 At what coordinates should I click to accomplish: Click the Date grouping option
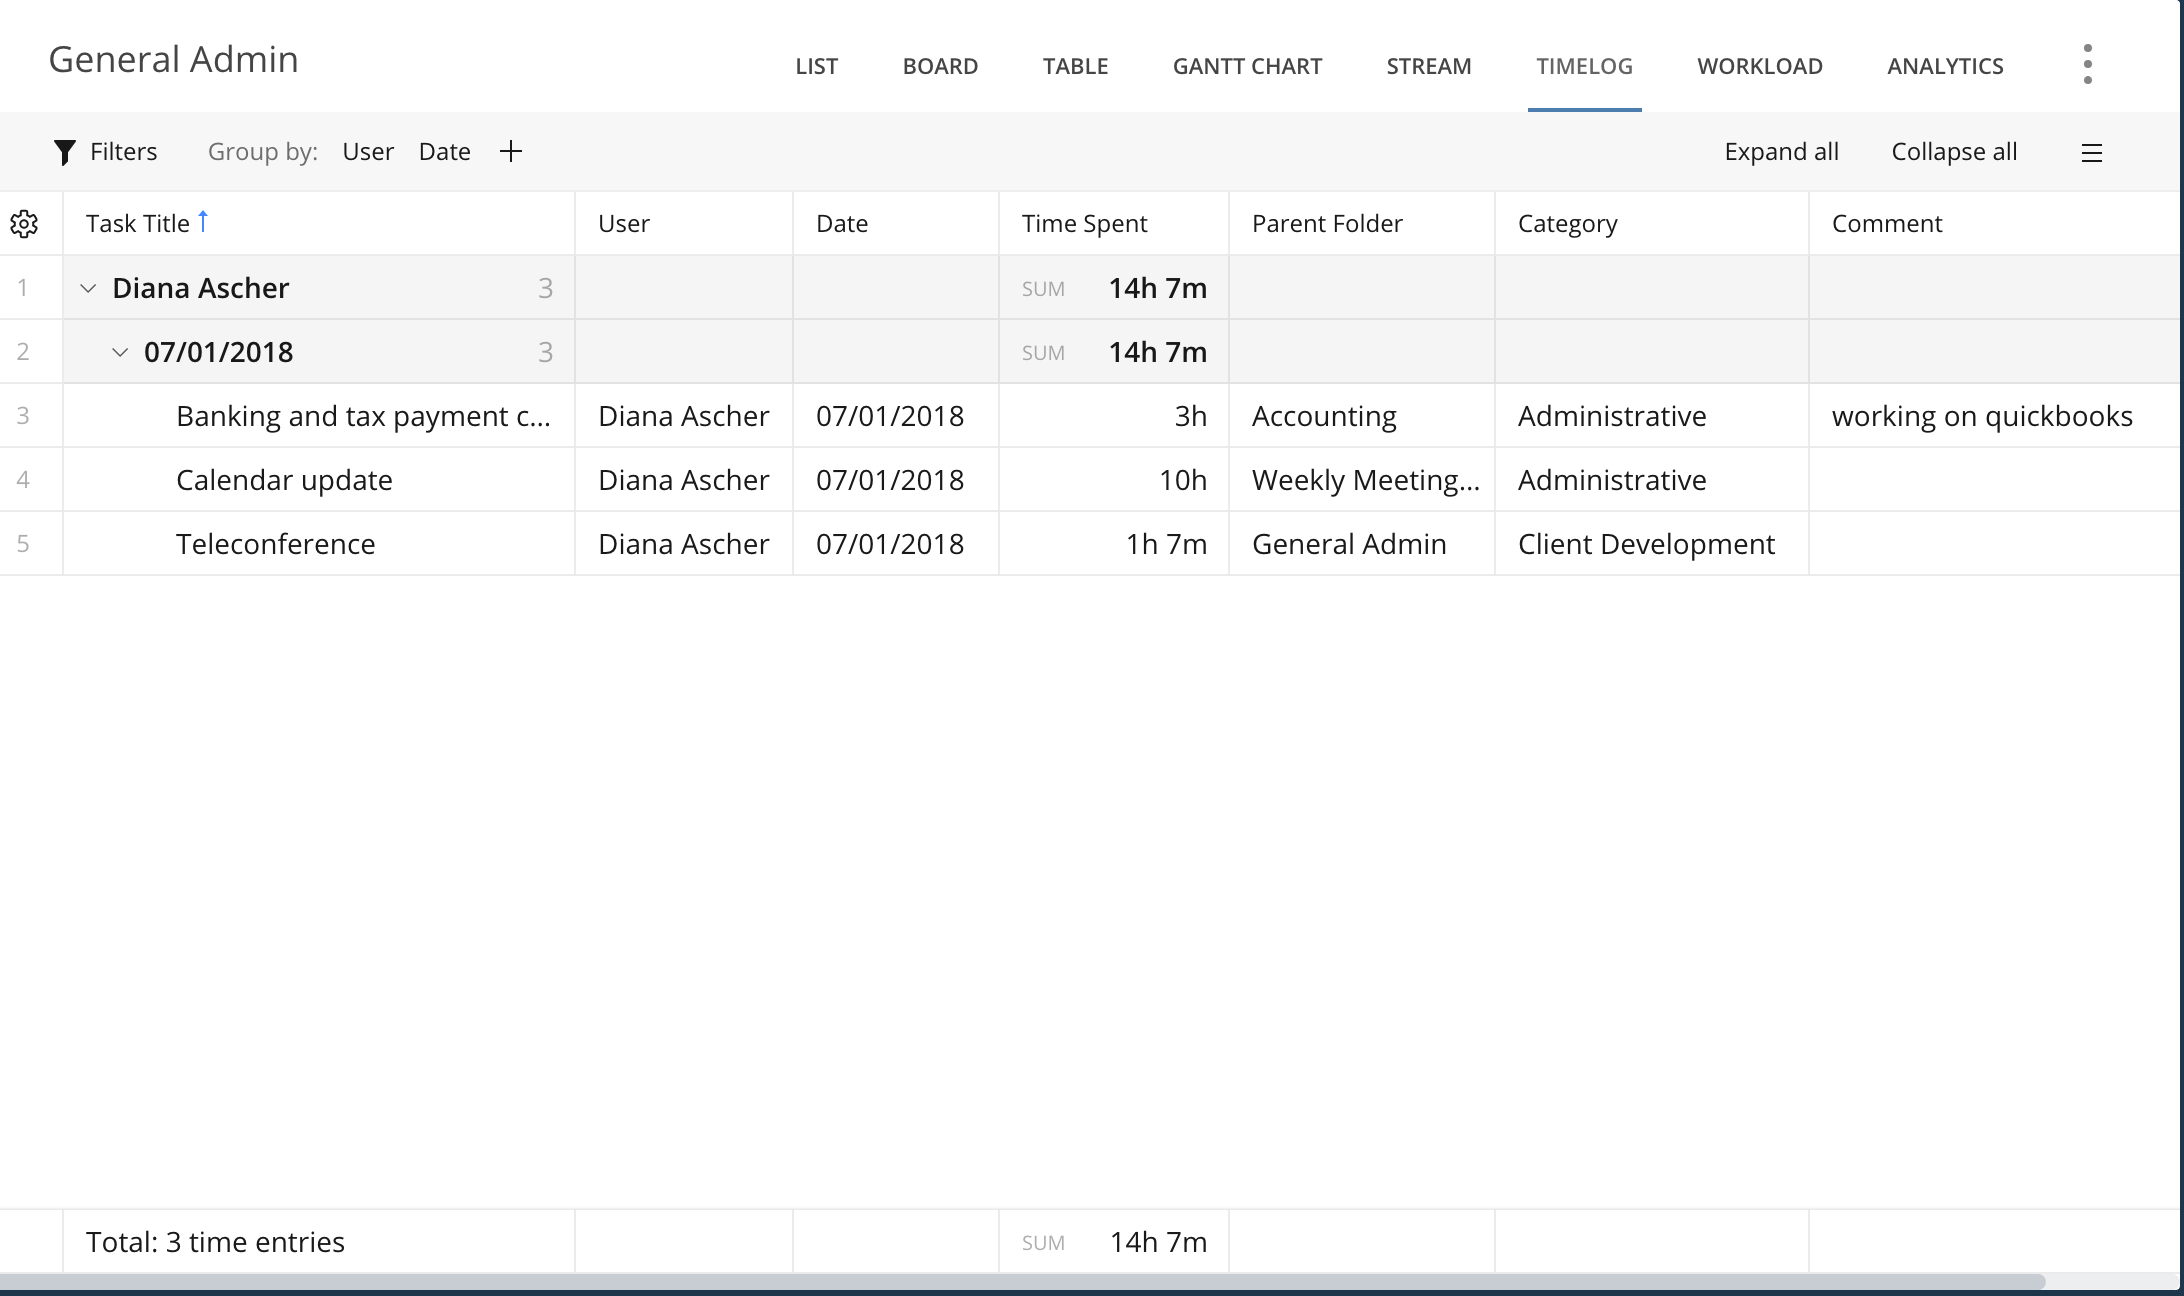(x=444, y=152)
